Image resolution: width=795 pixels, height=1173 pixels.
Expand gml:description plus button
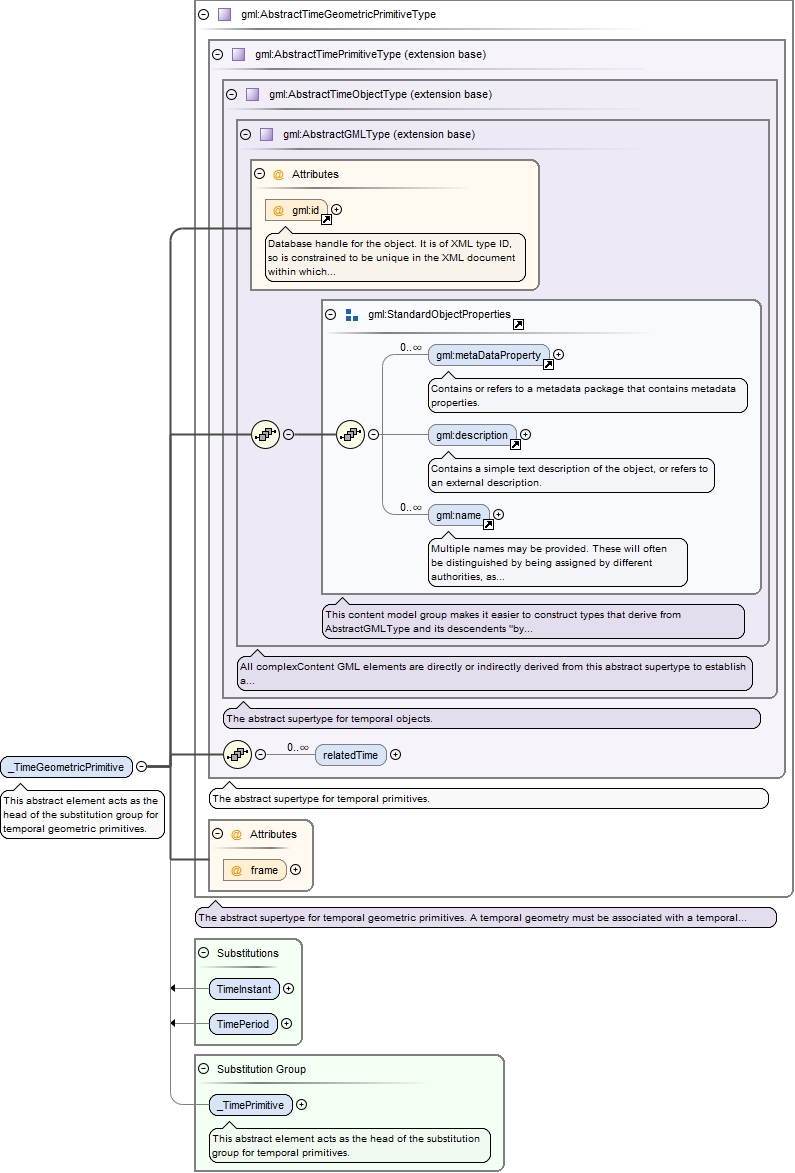pos(525,435)
